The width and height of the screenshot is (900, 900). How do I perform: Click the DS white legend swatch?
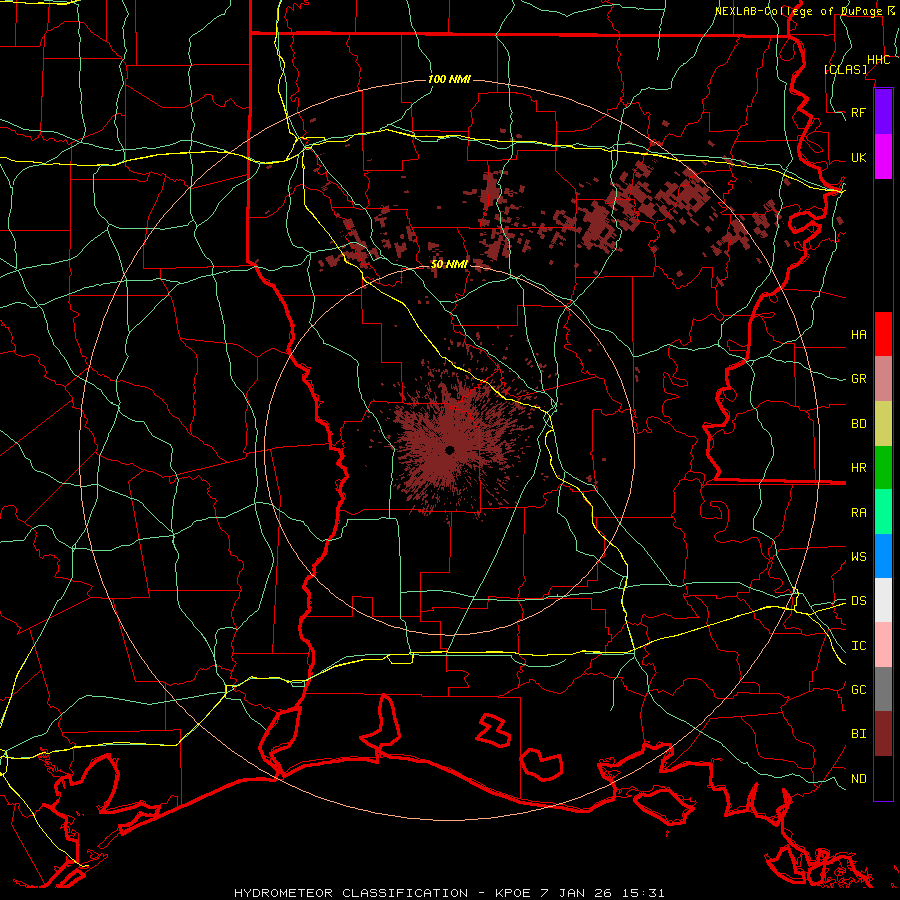click(x=883, y=600)
